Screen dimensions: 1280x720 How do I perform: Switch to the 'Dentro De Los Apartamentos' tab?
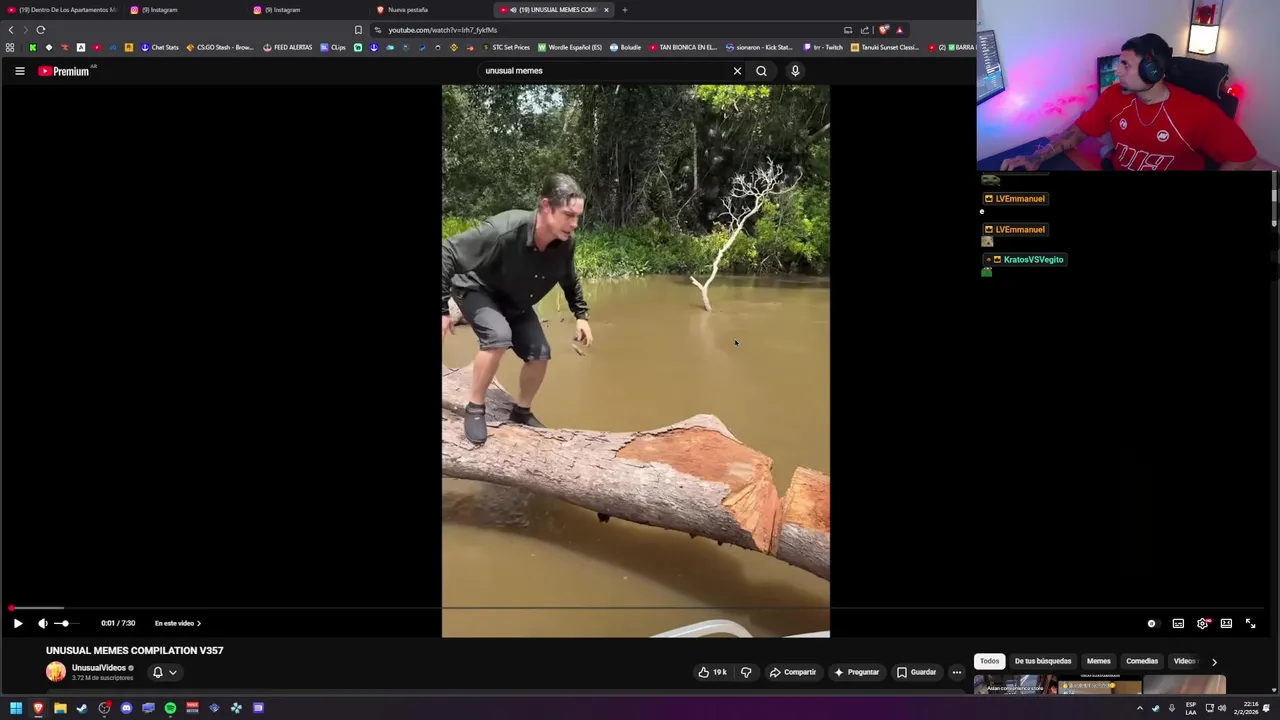point(62,10)
